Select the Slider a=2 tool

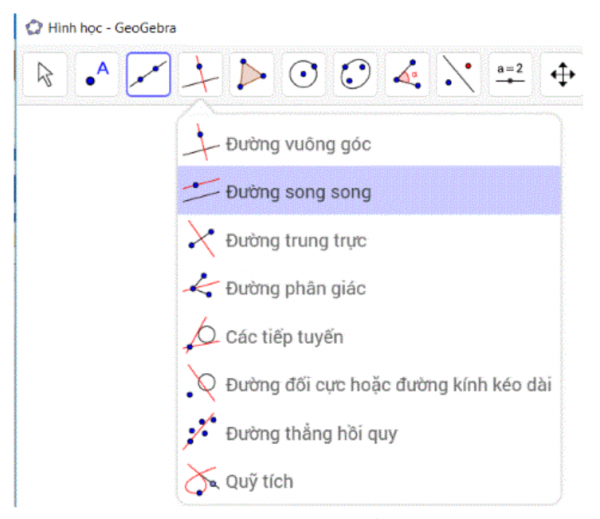510,74
